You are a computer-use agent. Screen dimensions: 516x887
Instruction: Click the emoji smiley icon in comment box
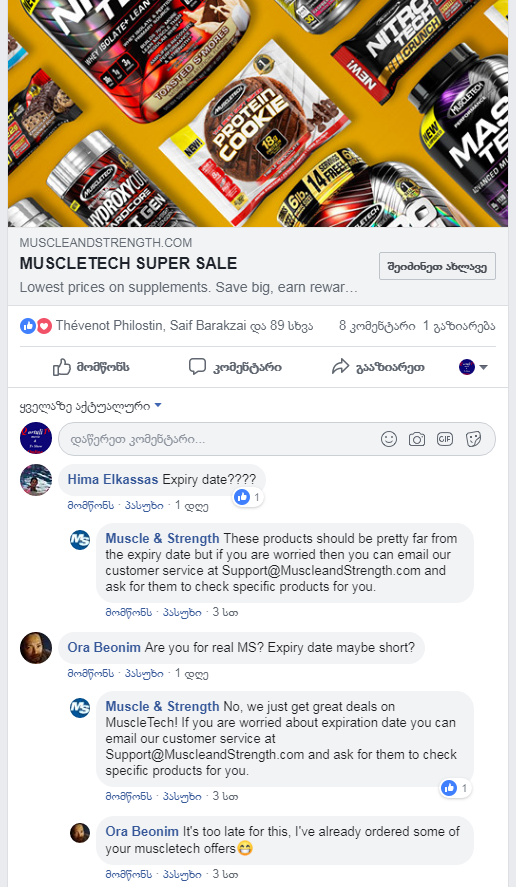[389, 439]
